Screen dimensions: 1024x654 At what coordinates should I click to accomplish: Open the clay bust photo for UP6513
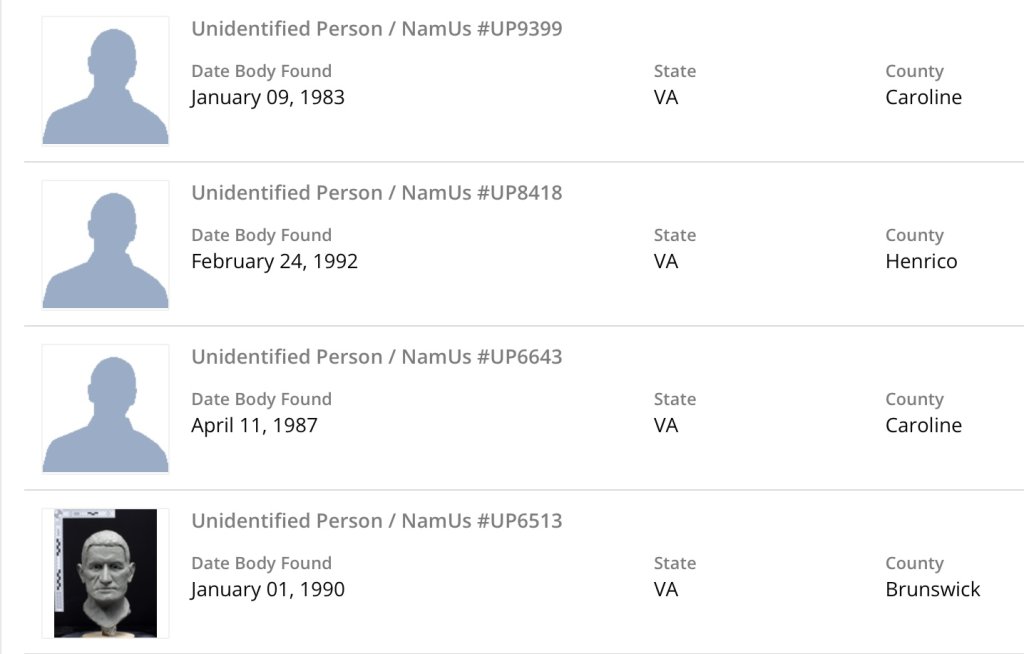tap(105, 573)
